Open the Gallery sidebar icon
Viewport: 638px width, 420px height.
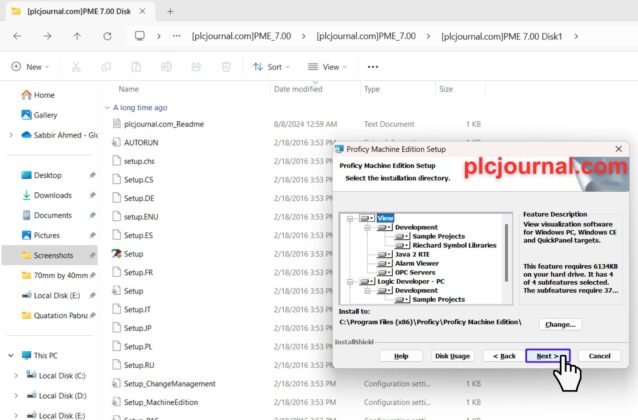coord(24,115)
